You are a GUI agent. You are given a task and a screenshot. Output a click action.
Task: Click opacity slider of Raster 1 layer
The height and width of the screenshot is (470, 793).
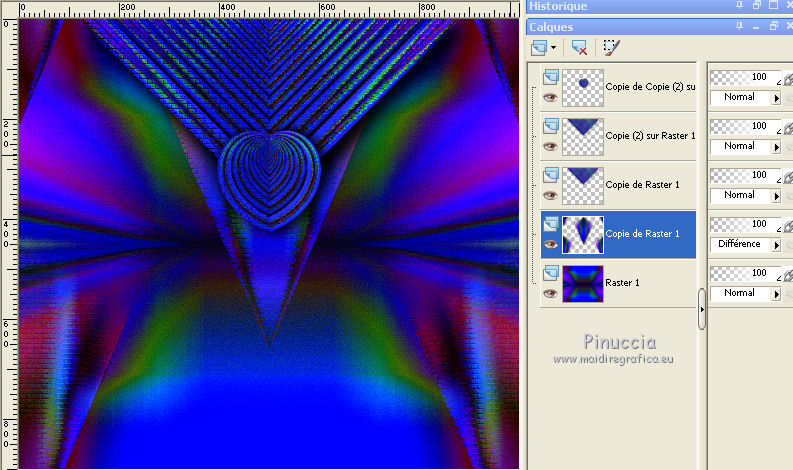(745, 273)
